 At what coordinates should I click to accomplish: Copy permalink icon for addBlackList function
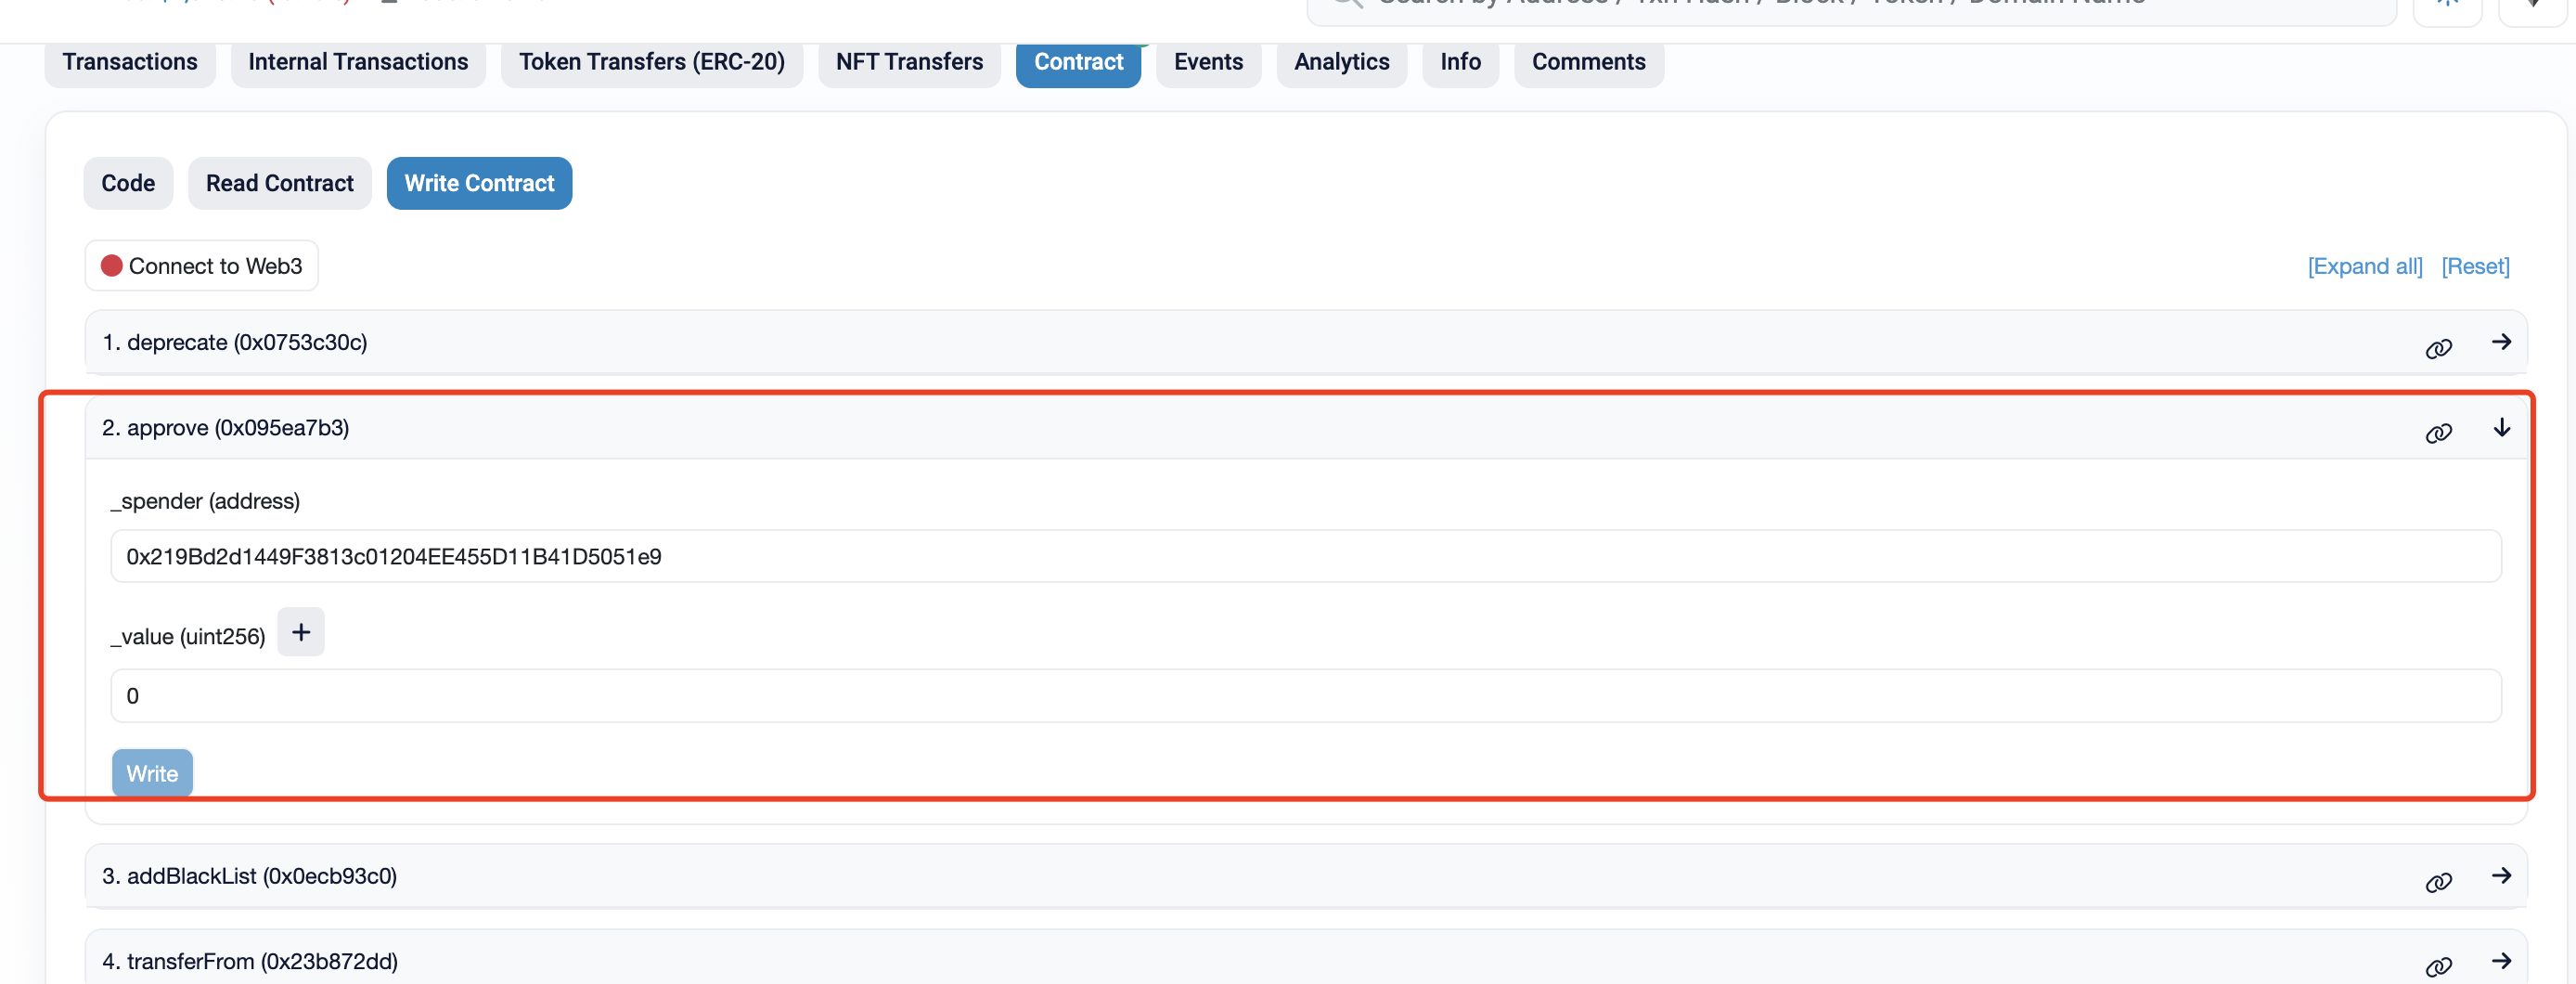pos(2438,881)
